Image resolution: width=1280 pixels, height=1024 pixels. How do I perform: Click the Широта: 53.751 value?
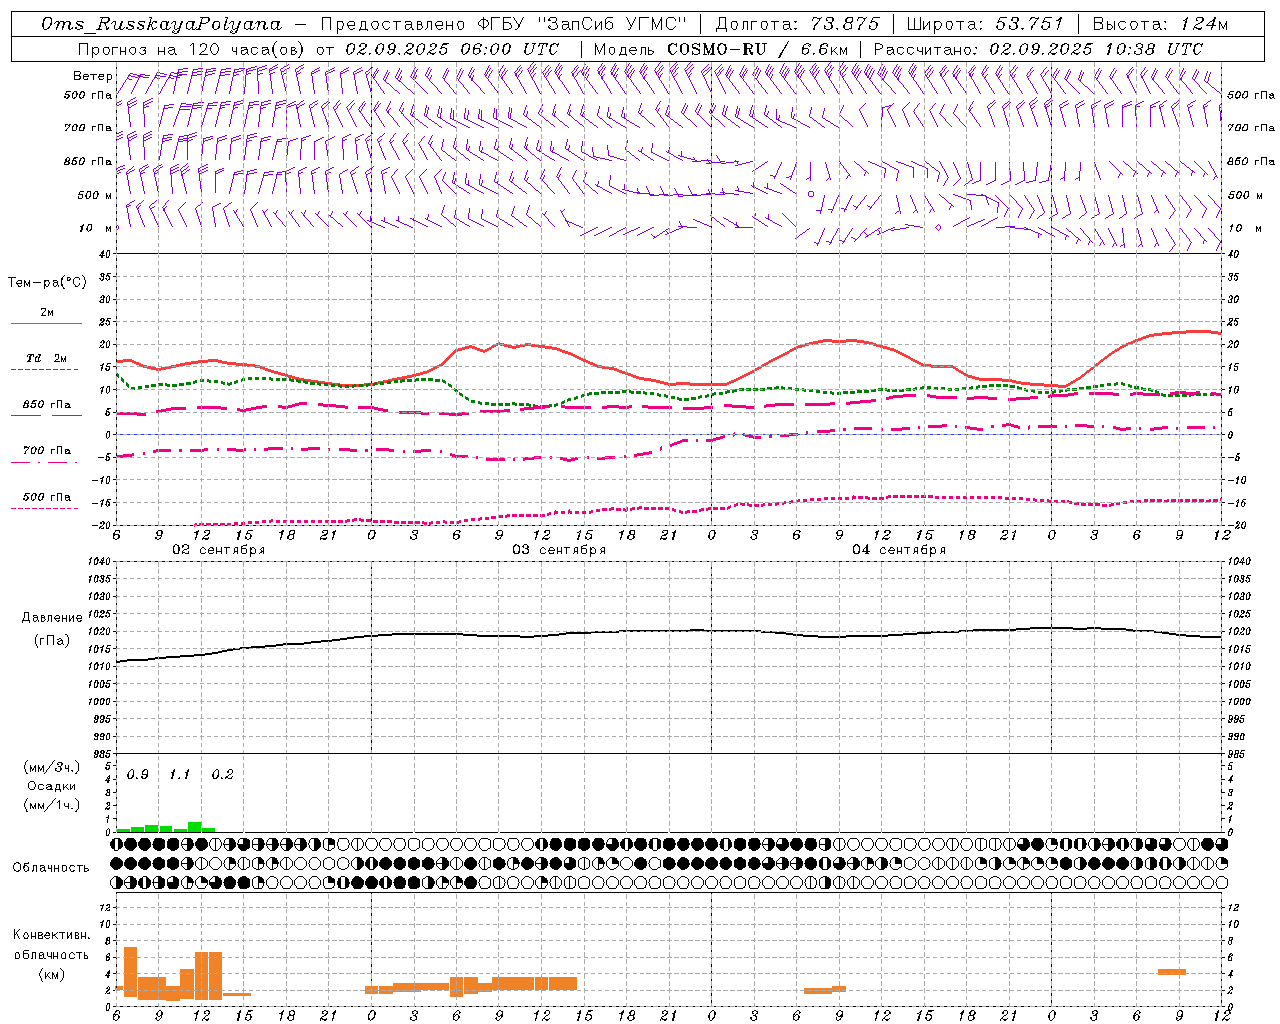[985, 24]
